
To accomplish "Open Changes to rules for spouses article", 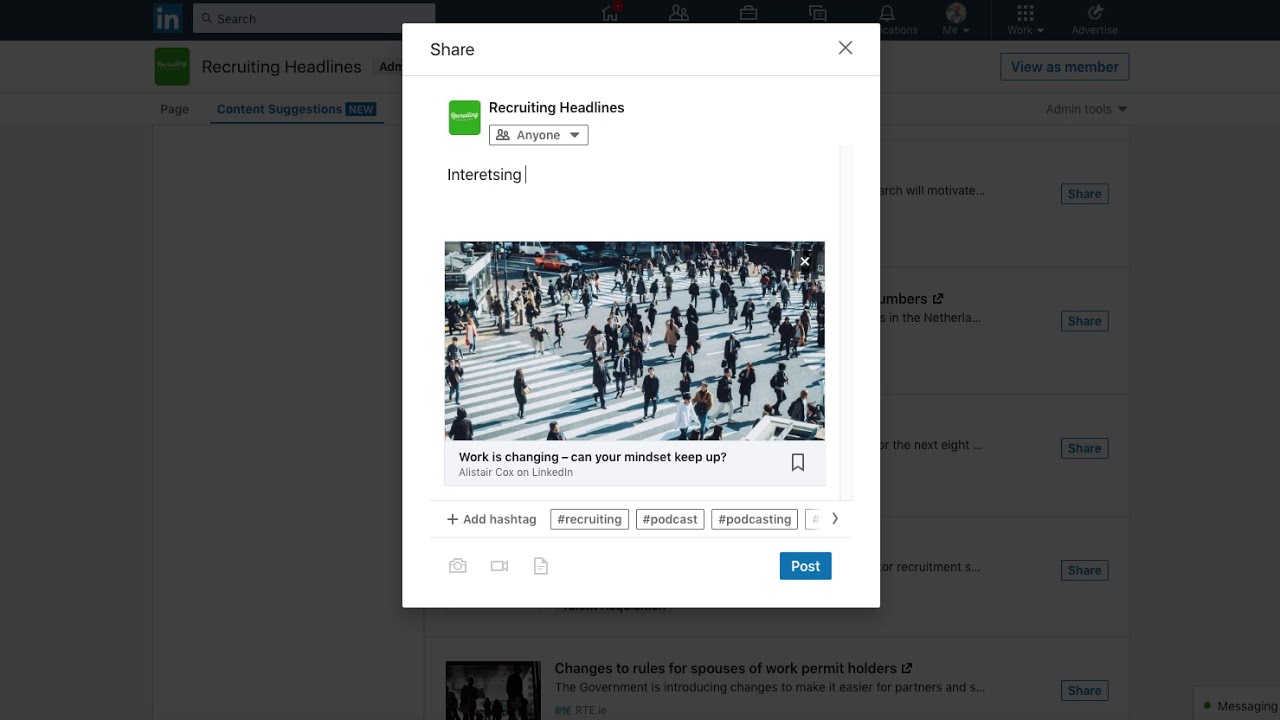I will (x=733, y=668).
